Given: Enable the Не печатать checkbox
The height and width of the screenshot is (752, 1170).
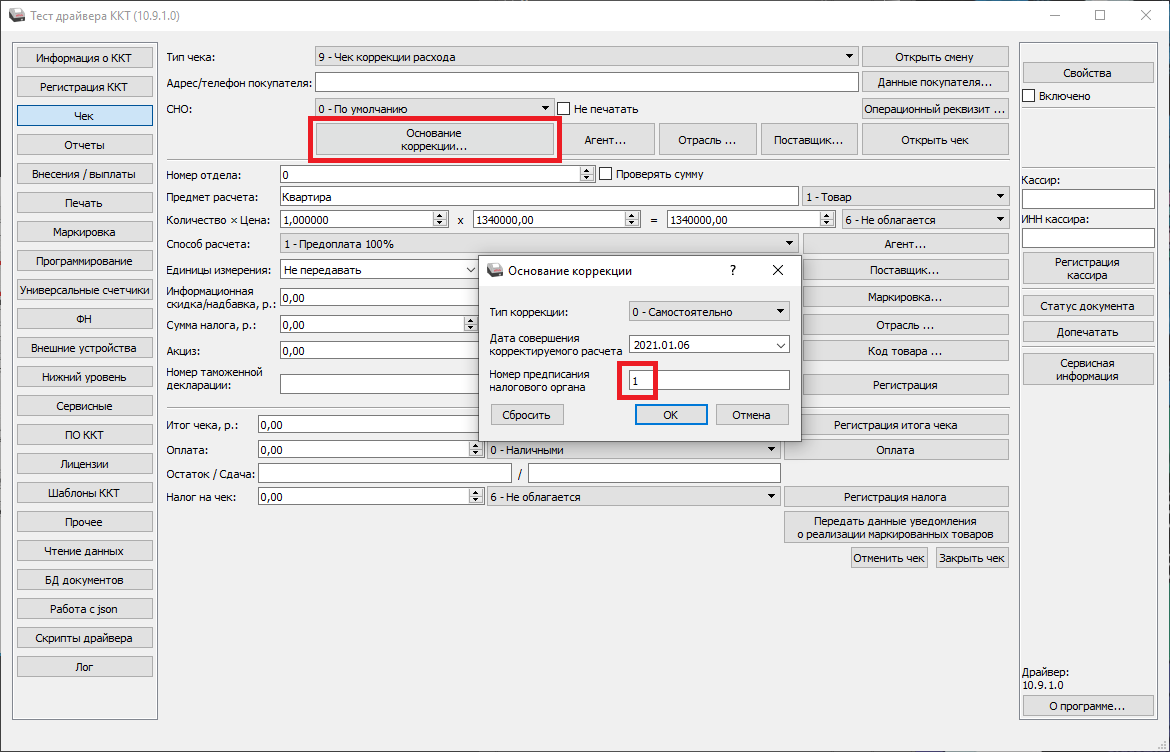Looking at the screenshot, I should click(x=564, y=109).
